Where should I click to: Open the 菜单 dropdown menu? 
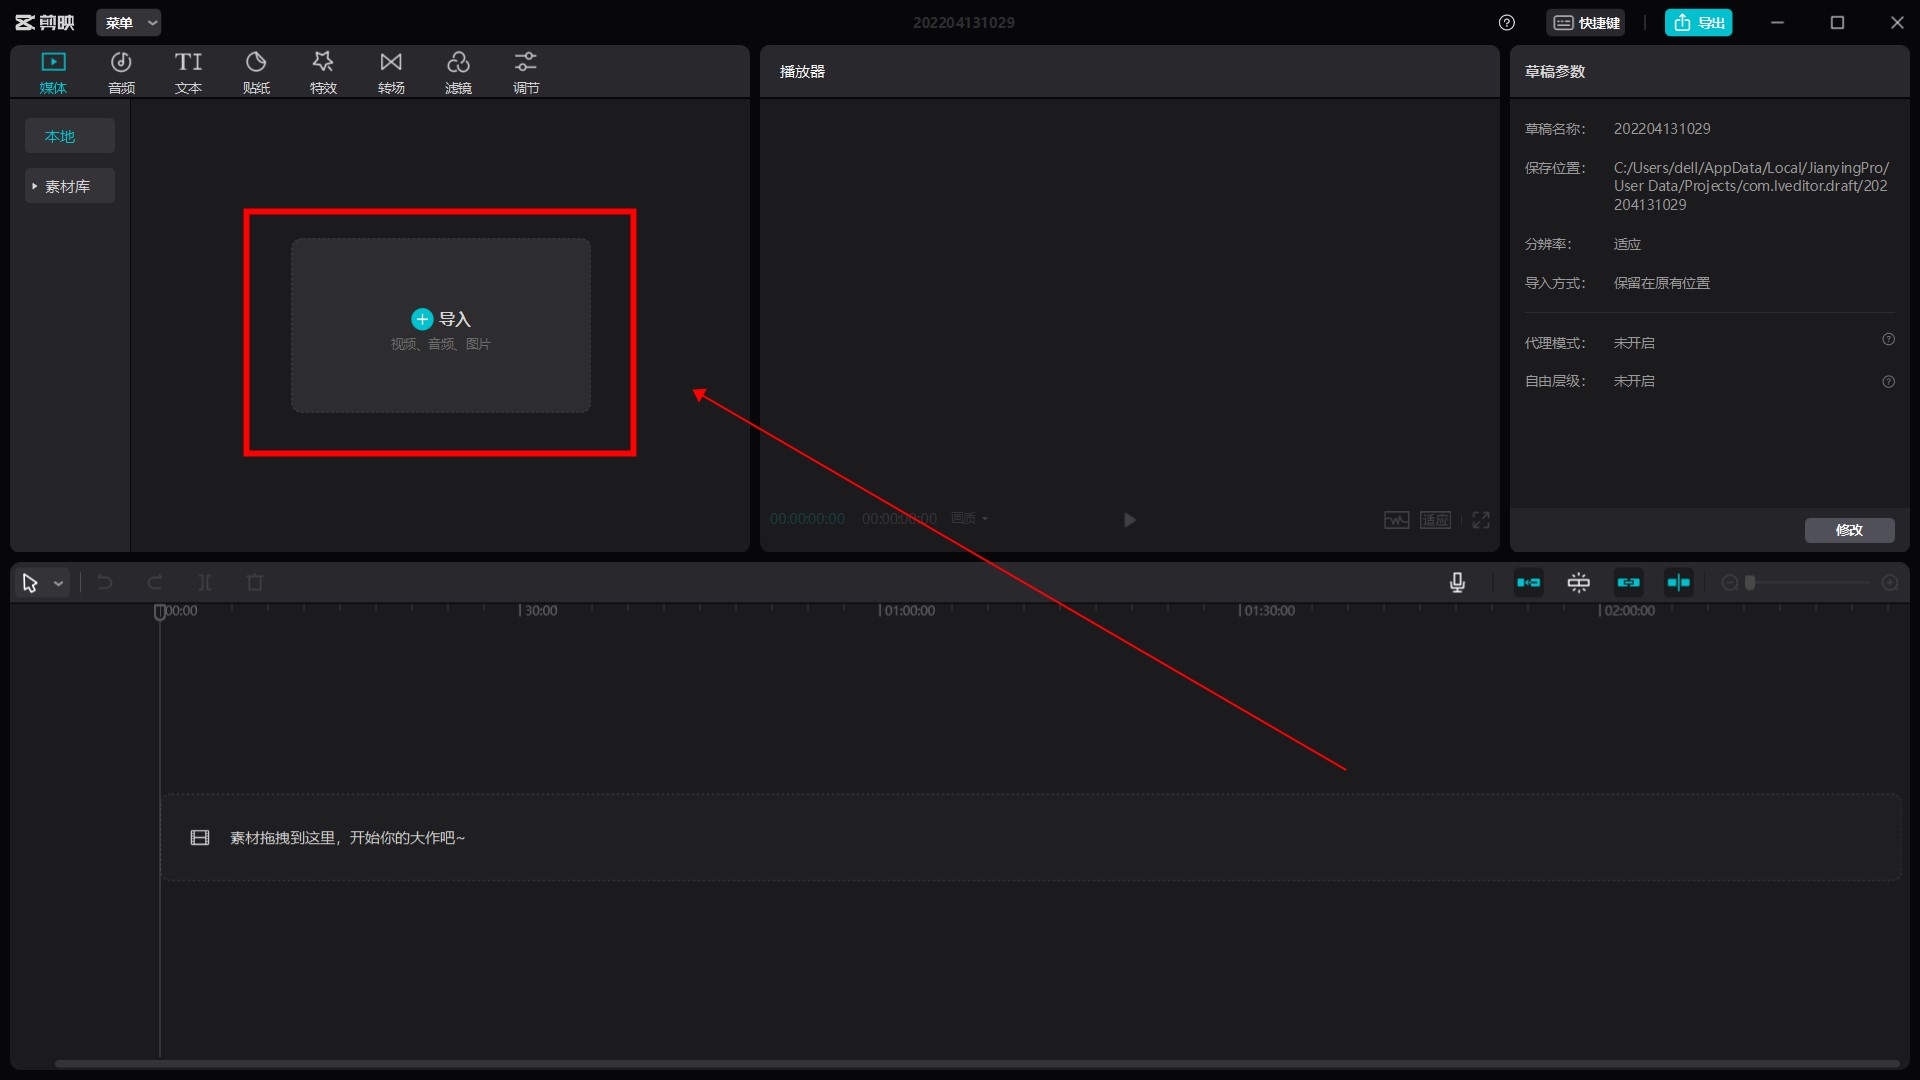tap(129, 22)
